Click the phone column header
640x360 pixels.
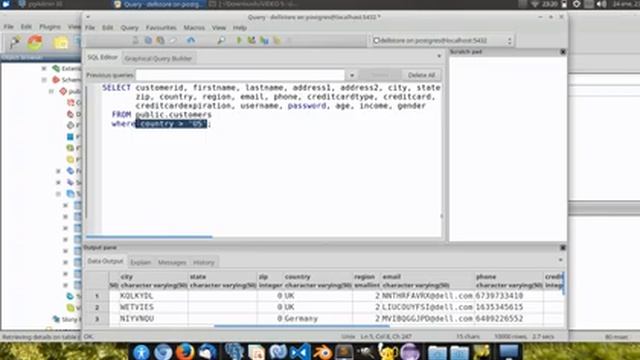[x=509, y=281]
